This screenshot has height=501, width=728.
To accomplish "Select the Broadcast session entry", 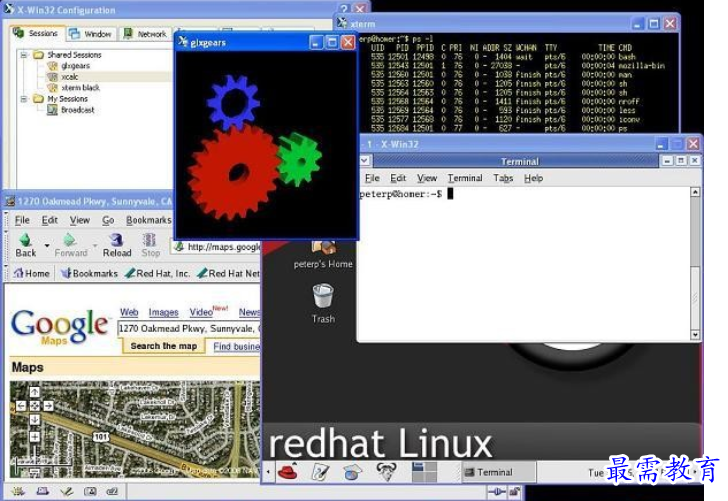I will pos(78,110).
